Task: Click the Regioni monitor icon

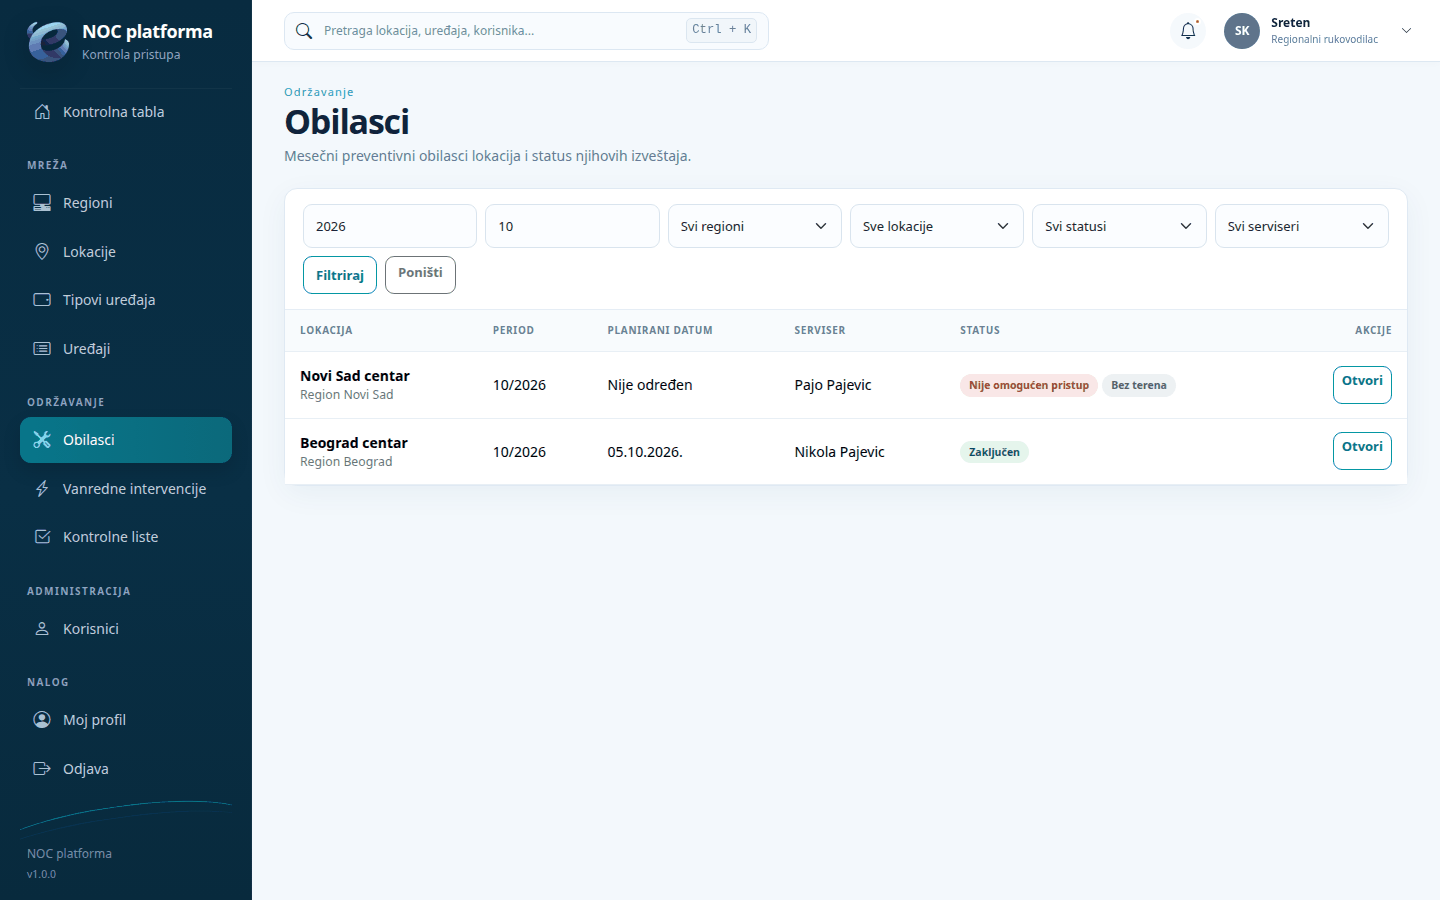Action: click(42, 203)
